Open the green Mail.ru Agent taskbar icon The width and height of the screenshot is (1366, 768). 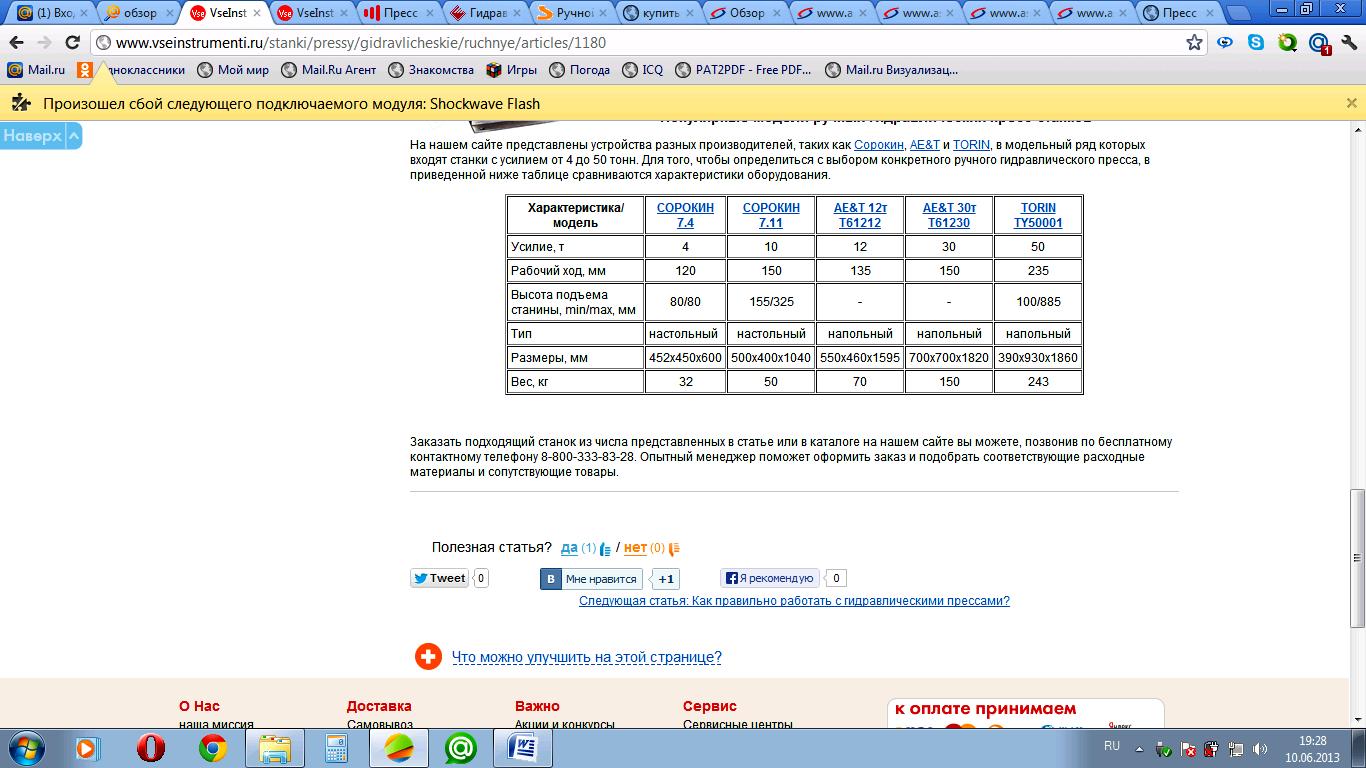[x=461, y=748]
